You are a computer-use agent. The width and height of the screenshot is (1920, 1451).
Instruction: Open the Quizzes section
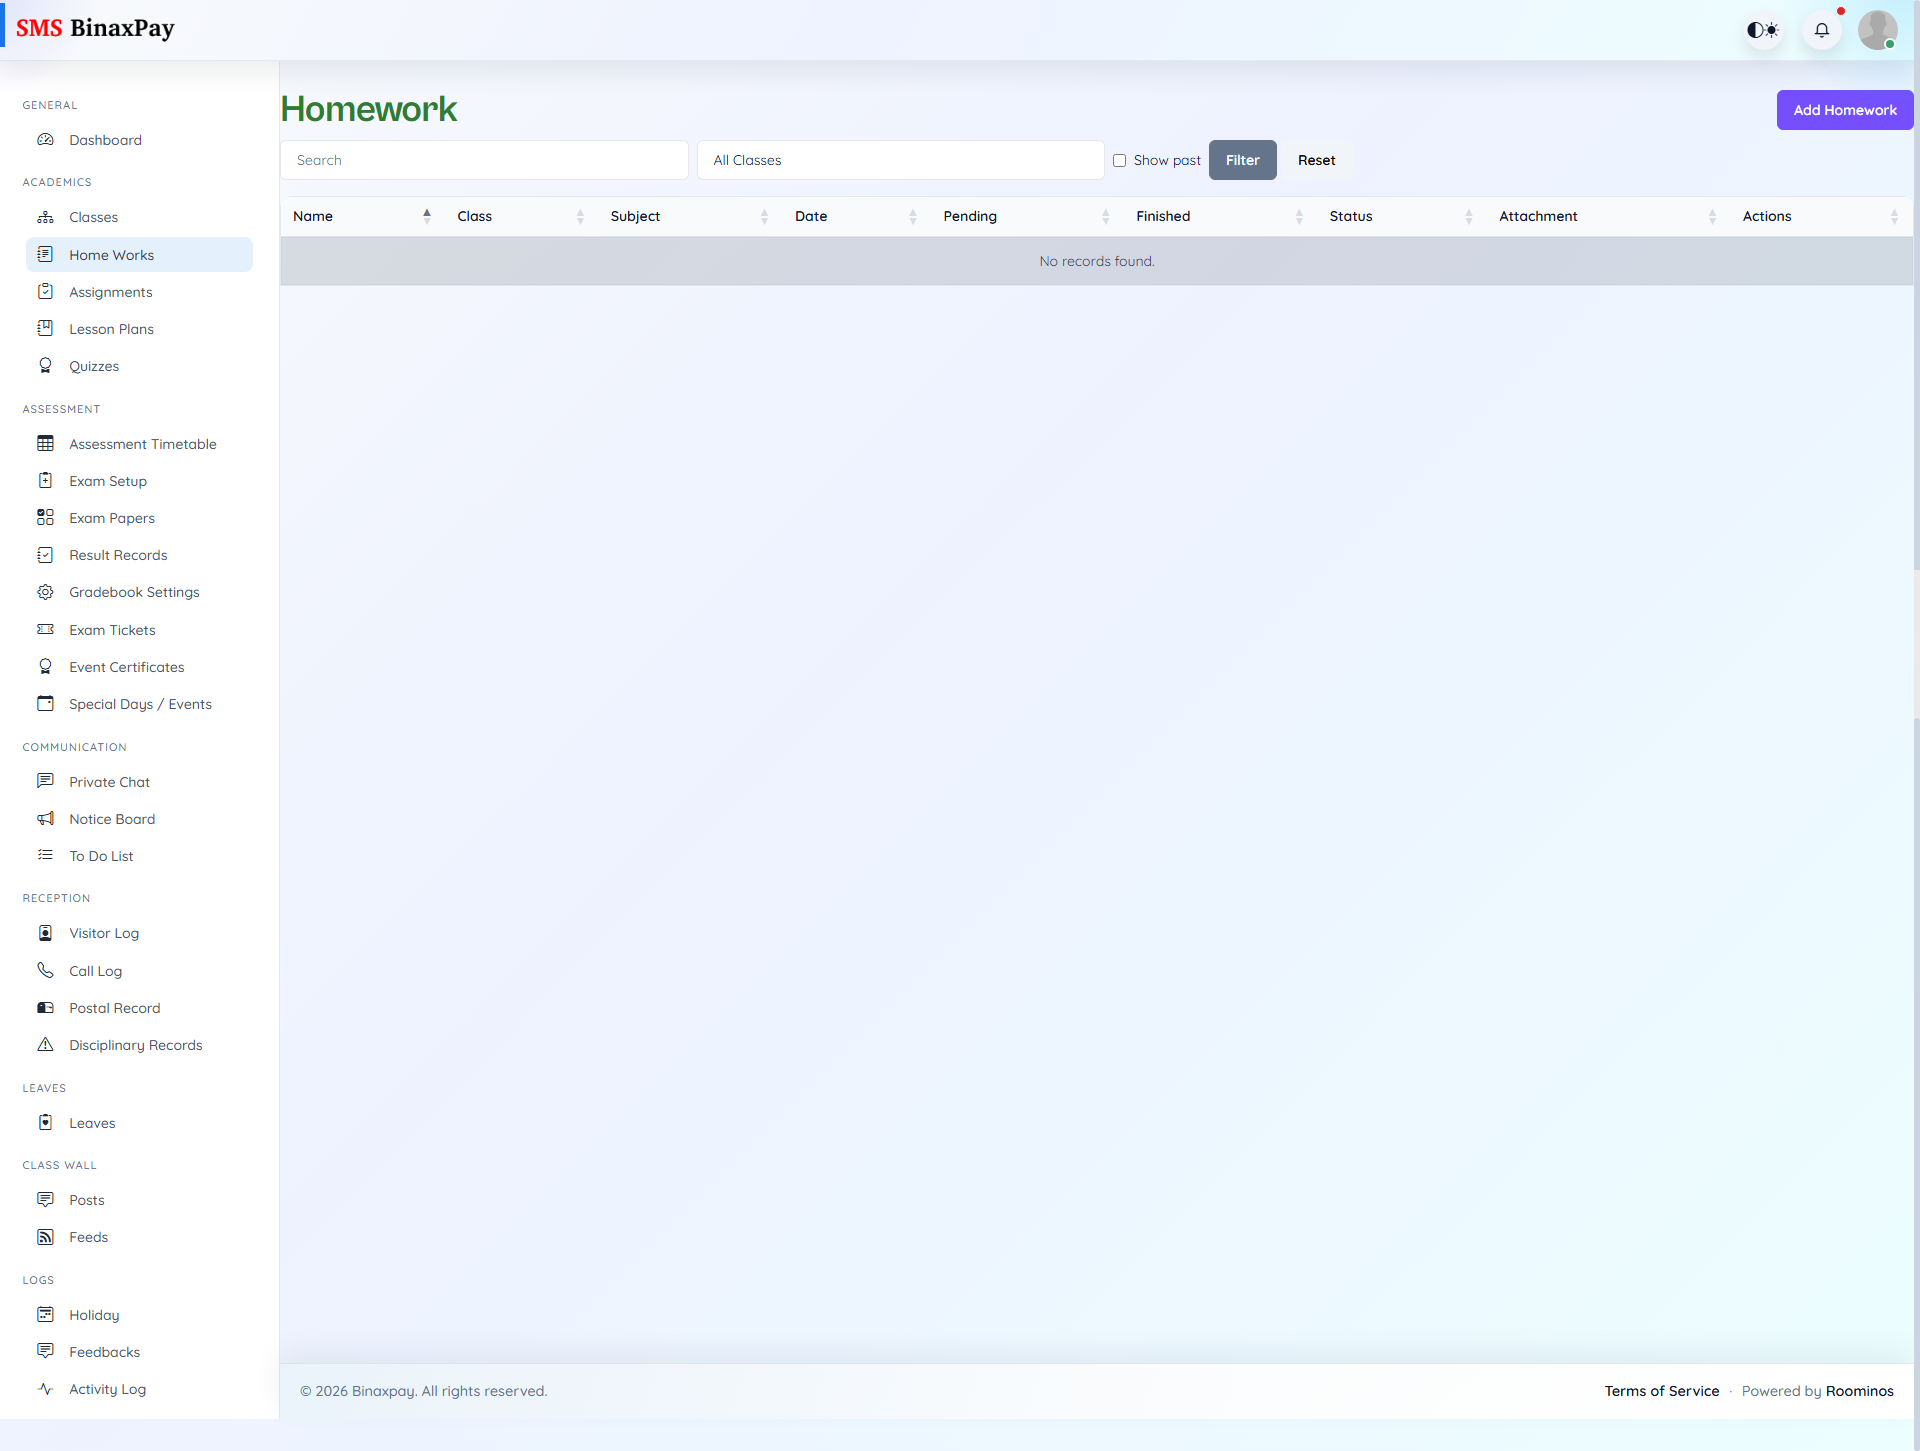tap(93, 366)
